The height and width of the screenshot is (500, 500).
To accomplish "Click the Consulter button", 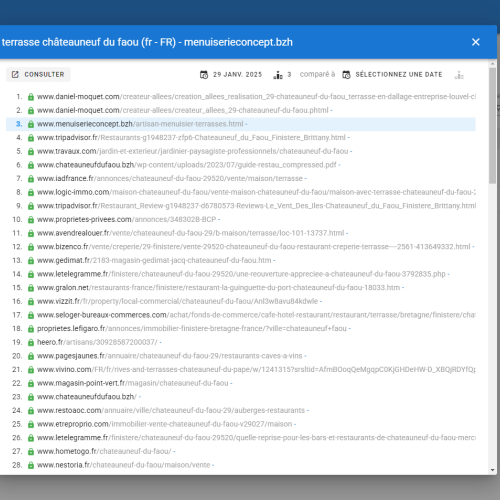I will pos(38,75).
